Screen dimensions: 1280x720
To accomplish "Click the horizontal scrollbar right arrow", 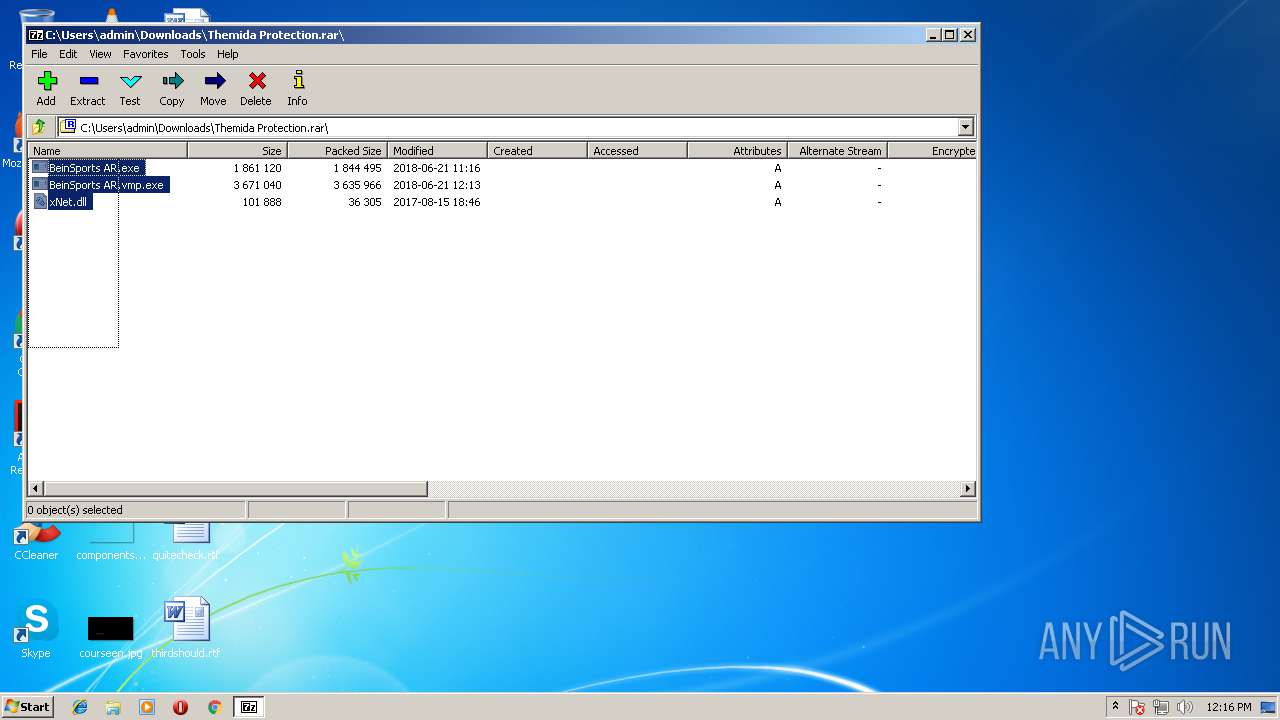I will tap(968, 489).
